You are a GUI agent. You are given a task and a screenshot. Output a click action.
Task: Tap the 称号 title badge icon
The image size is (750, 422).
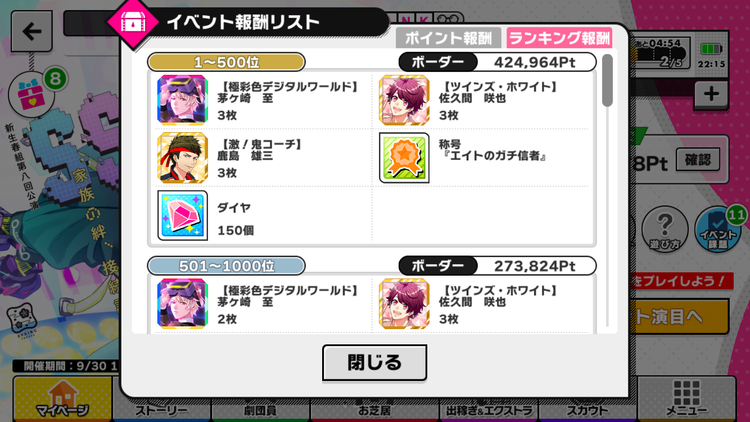click(404, 158)
